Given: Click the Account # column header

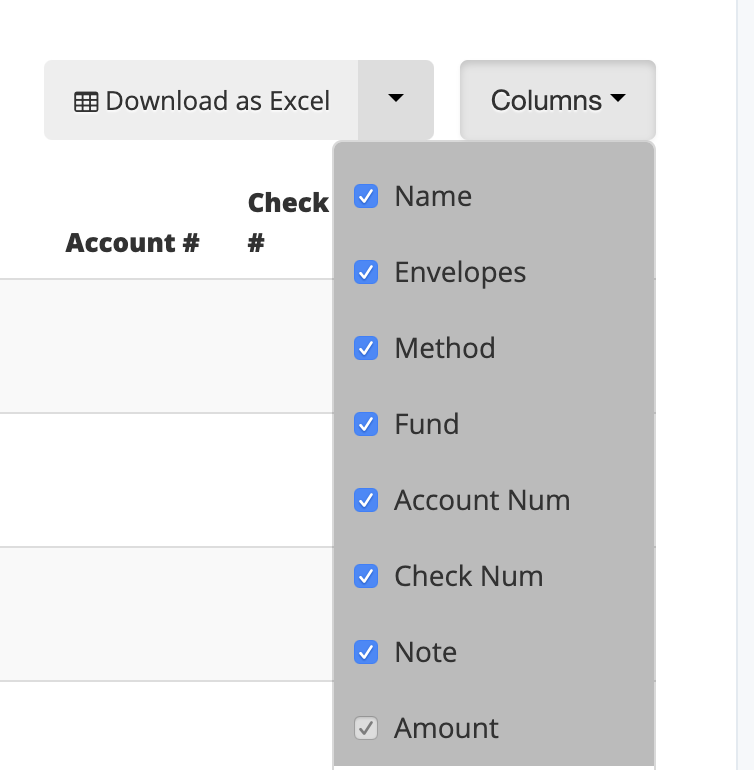Looking at the screenshot, I should click(x=133, y=243).
